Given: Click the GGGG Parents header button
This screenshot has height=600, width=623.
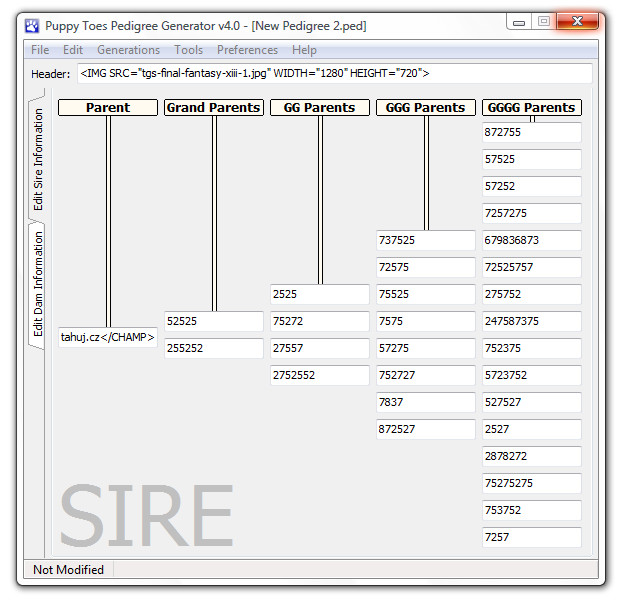Looking at the screenshot, I should pos(532,108).
